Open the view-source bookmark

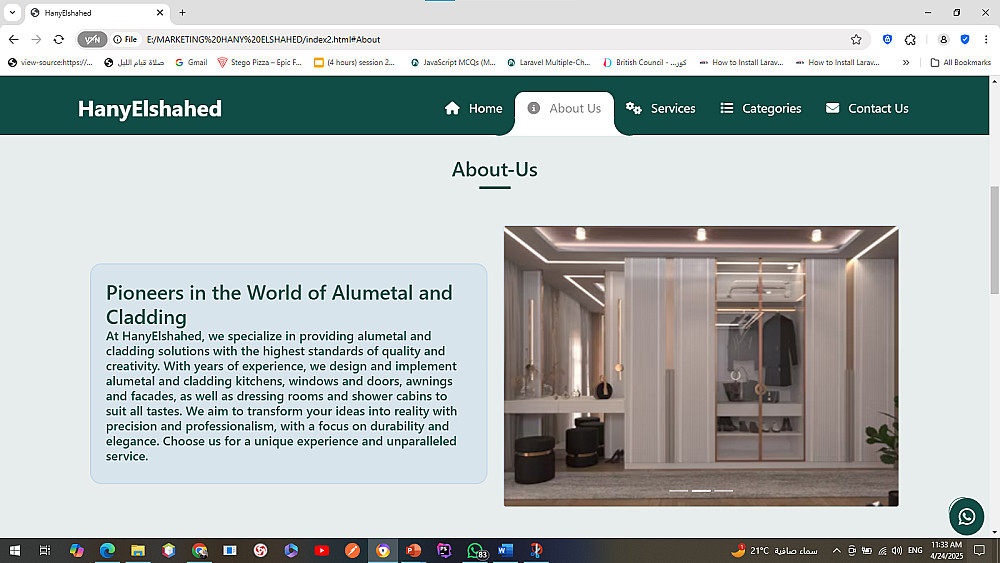click(x=50, y=62)
